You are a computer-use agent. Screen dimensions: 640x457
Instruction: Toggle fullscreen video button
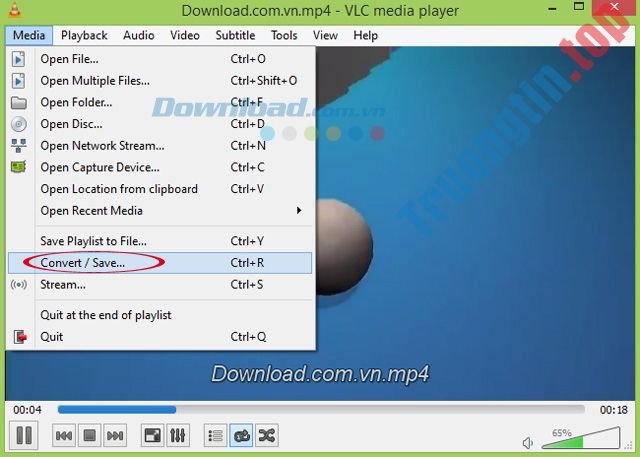[152, 436]
